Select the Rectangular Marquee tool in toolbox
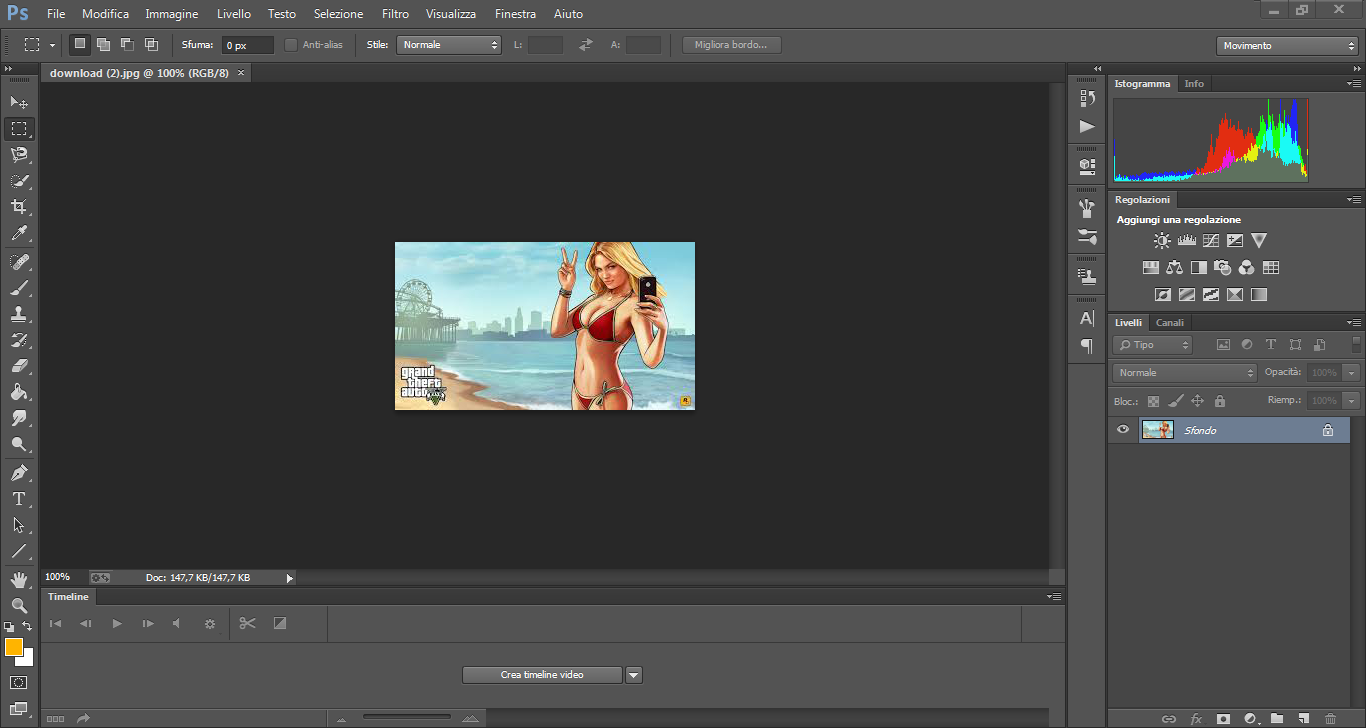This screenshot has height=728, width=1366. [x=19, y=129]
